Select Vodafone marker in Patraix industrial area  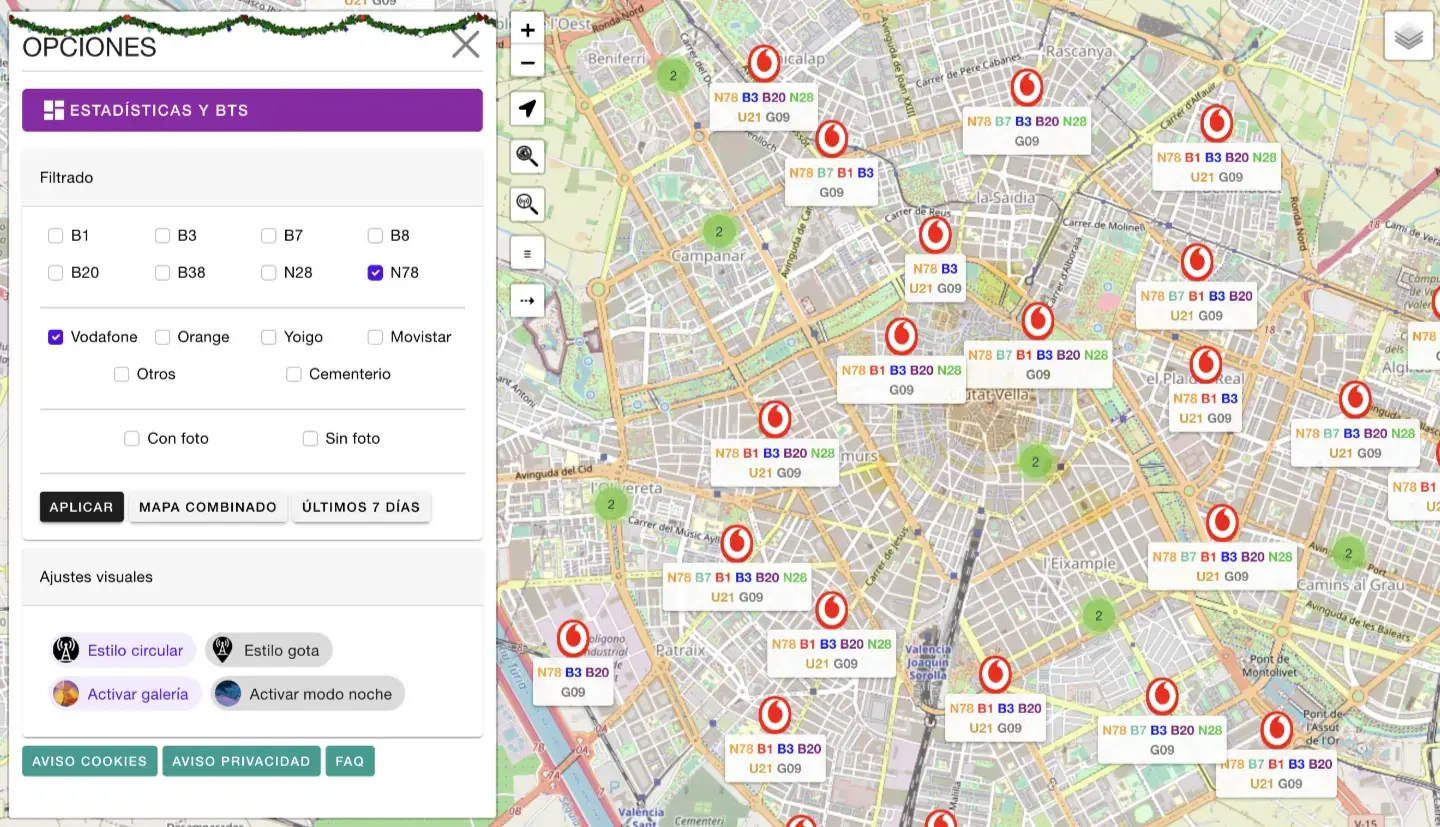573,638
